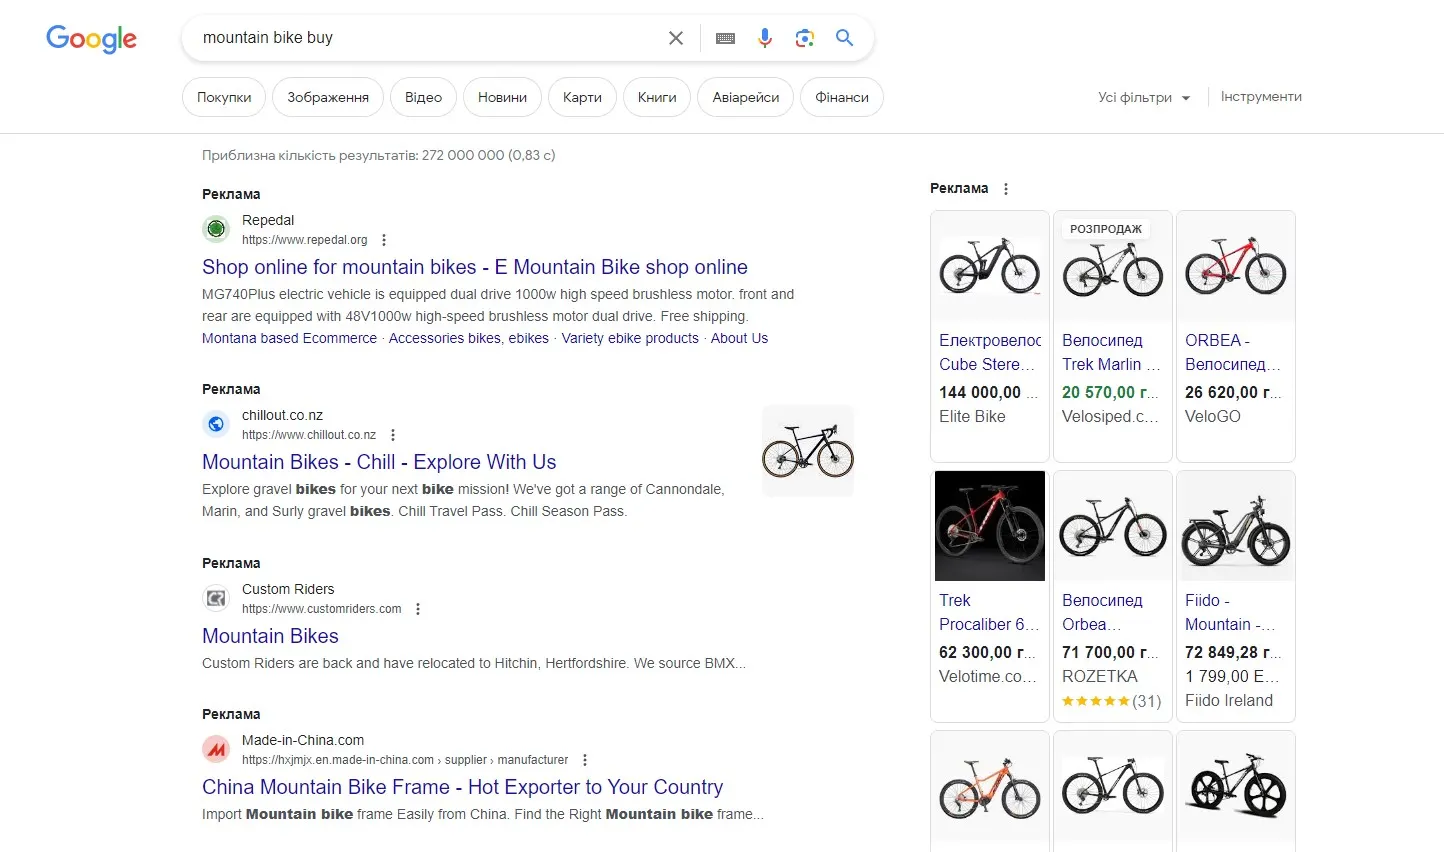Switch to the Фінанси tab
The width and height of the screenshot is (1444, 852).
click(842, 97)
